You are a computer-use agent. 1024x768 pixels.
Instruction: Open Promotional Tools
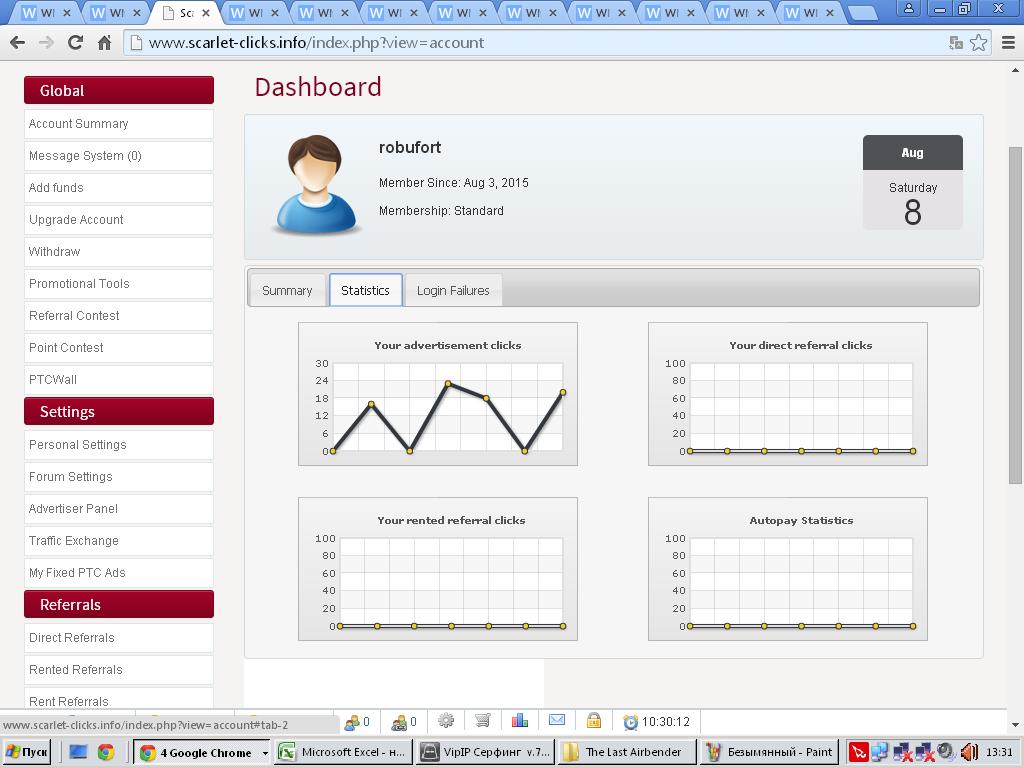tap(119, 284)
